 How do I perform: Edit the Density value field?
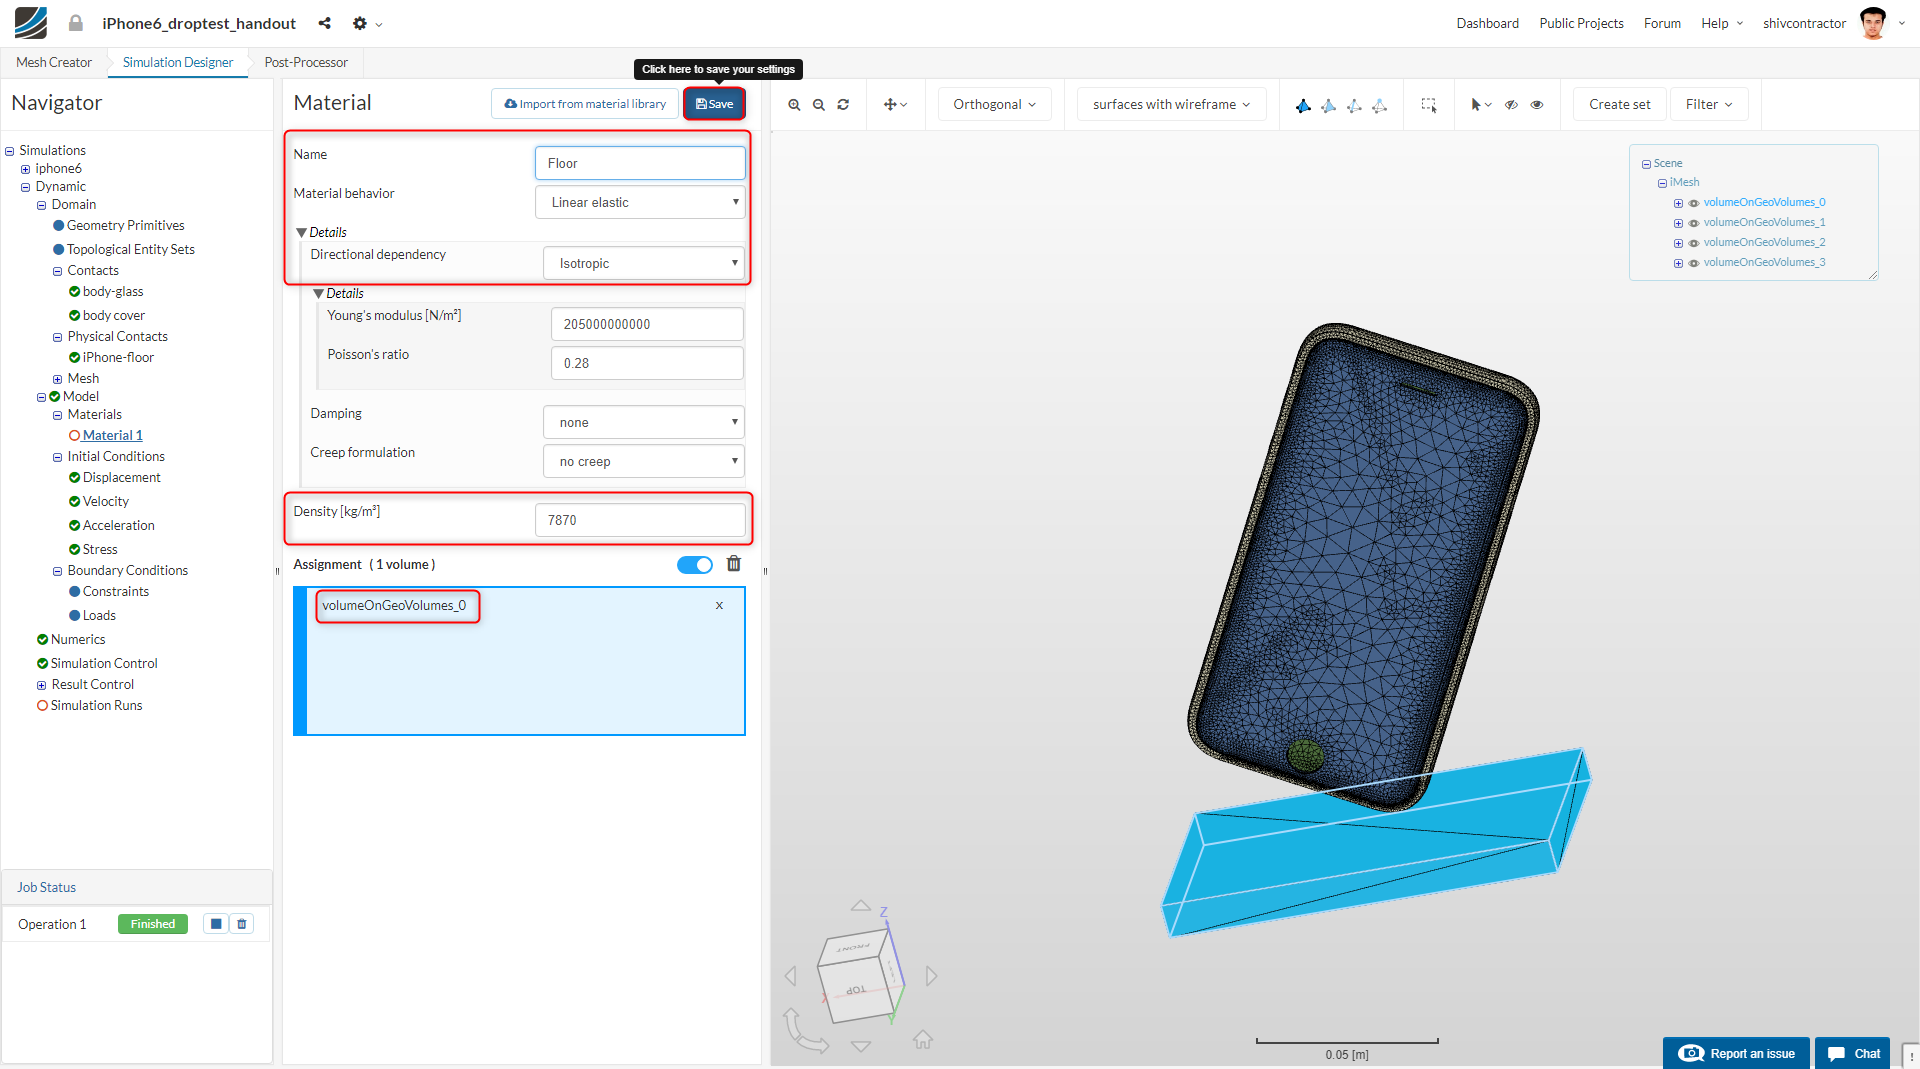click(x=640, y=520)
